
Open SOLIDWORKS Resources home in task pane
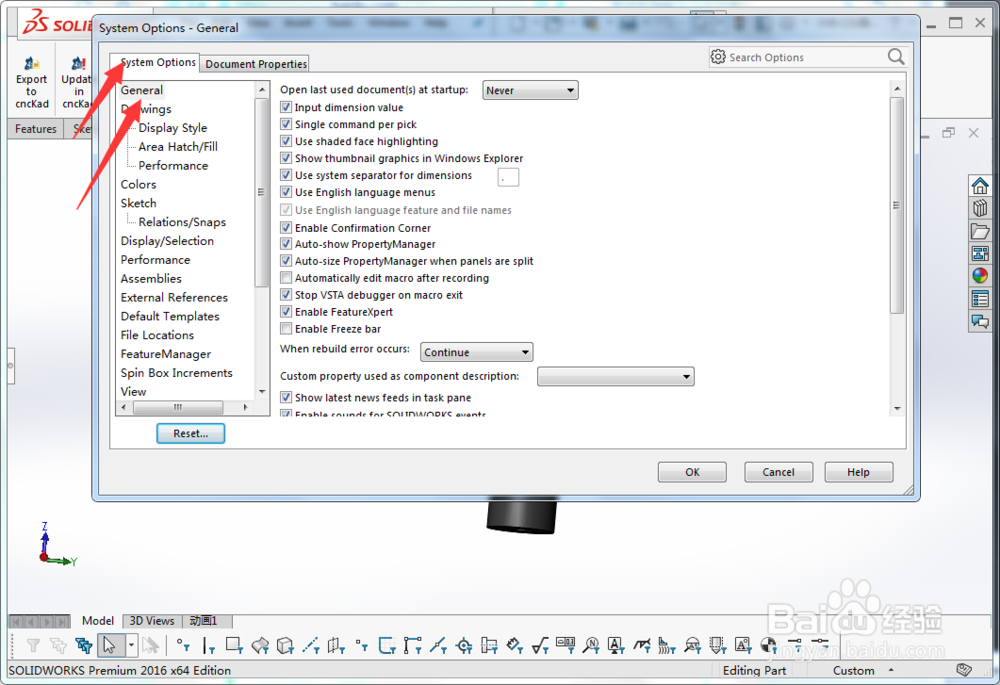(980, 186)
